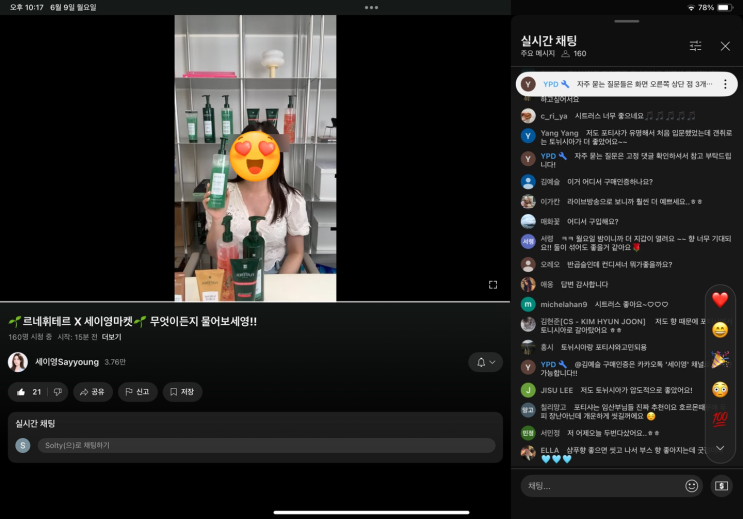Open emoji picker in chat box

(691, 486)
